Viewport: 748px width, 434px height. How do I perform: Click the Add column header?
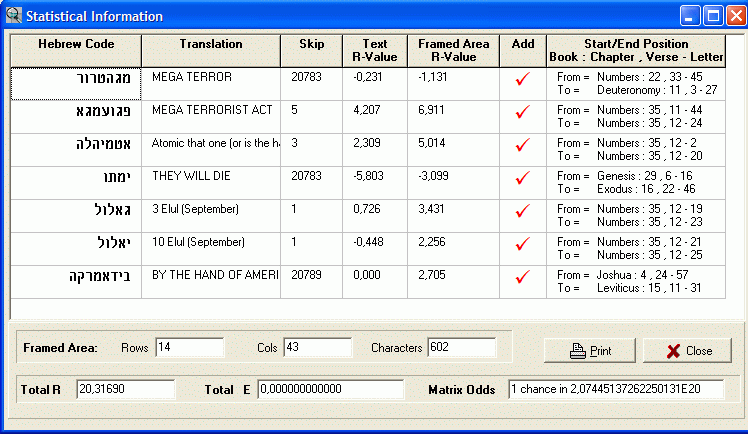(x=523, y=51)
